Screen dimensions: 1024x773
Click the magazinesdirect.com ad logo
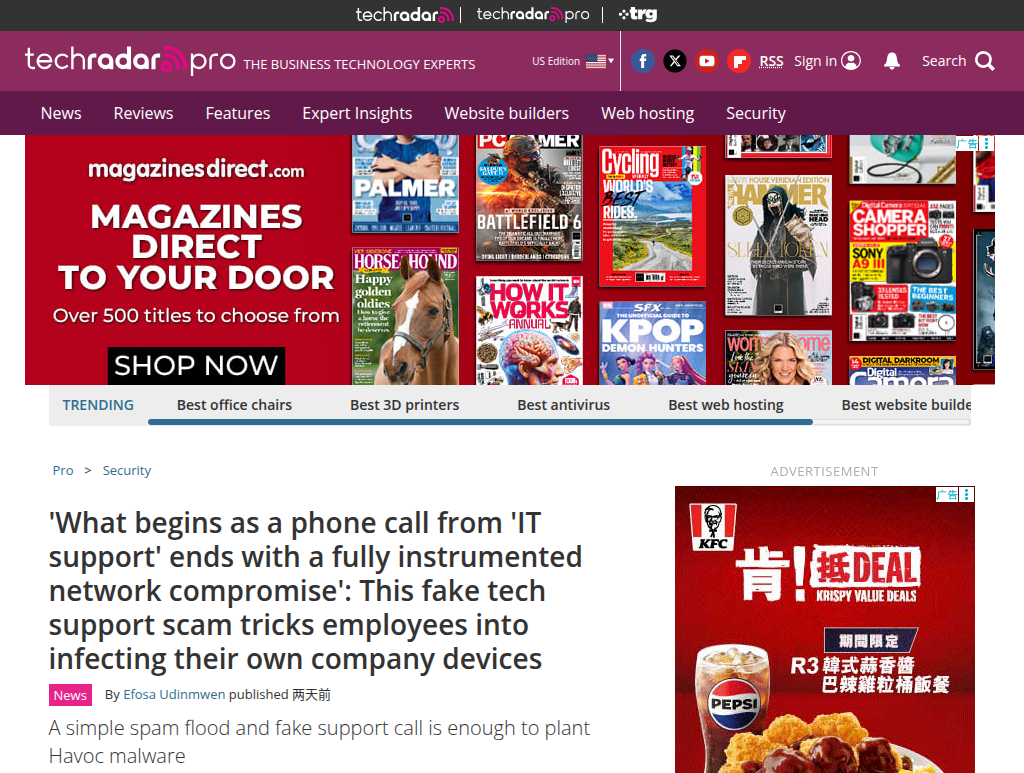(x=196, y=169)
